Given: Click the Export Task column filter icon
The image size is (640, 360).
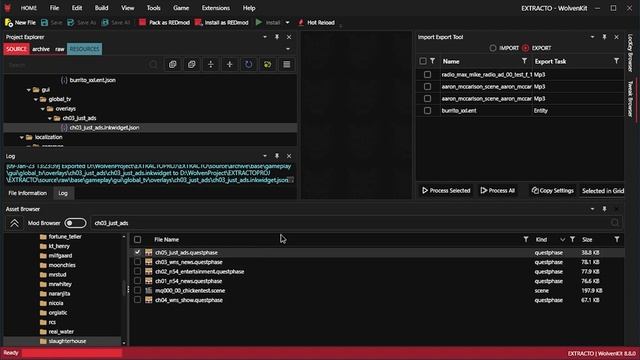Looking at the screenshot, I should [616, 61].
